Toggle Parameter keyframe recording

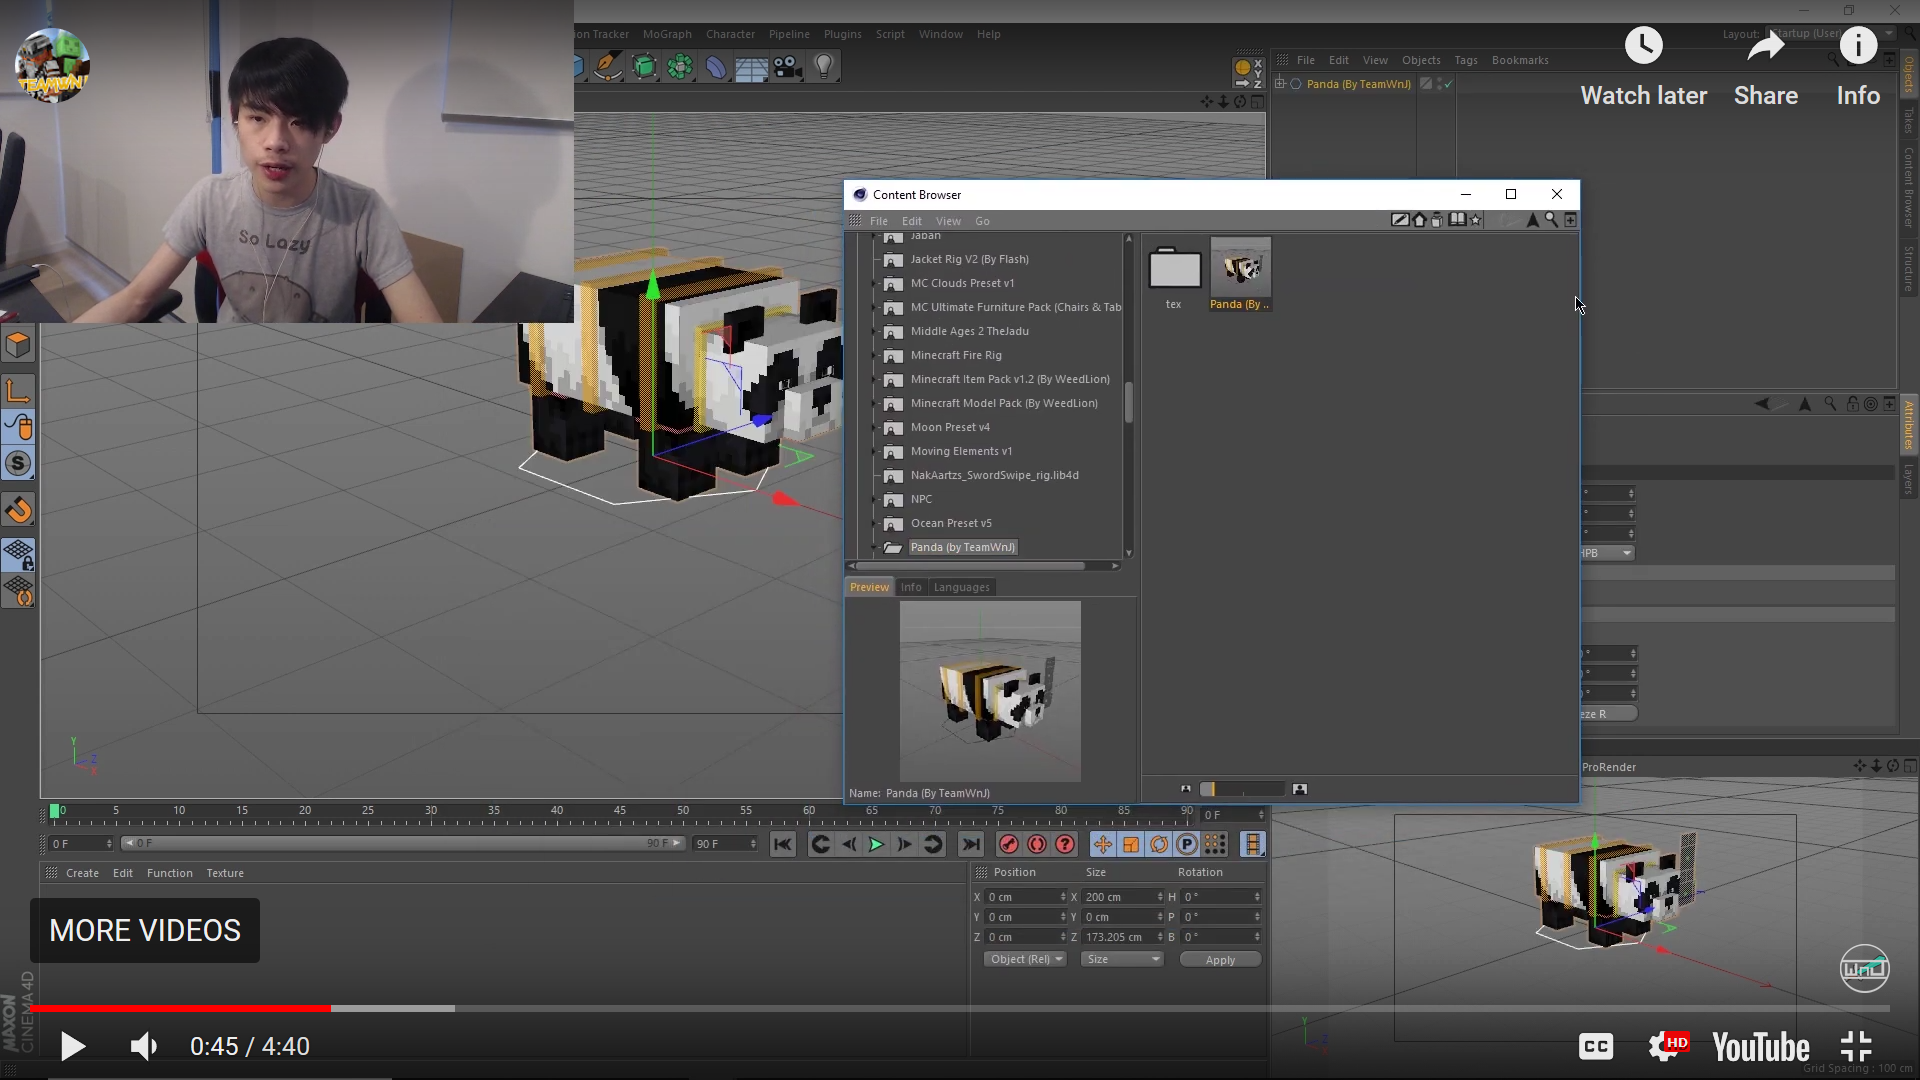click(x=1187, y=845)
